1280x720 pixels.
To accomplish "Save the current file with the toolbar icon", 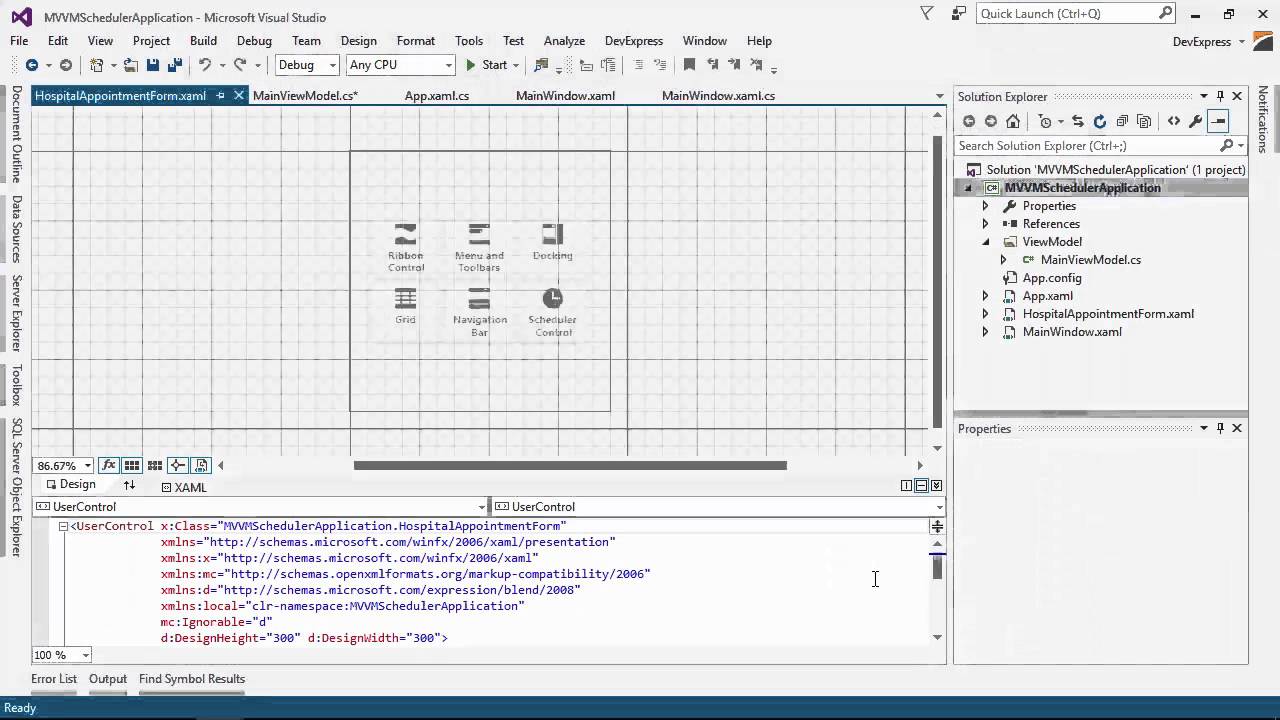I will pyautogui.click(x=153, y=65).
